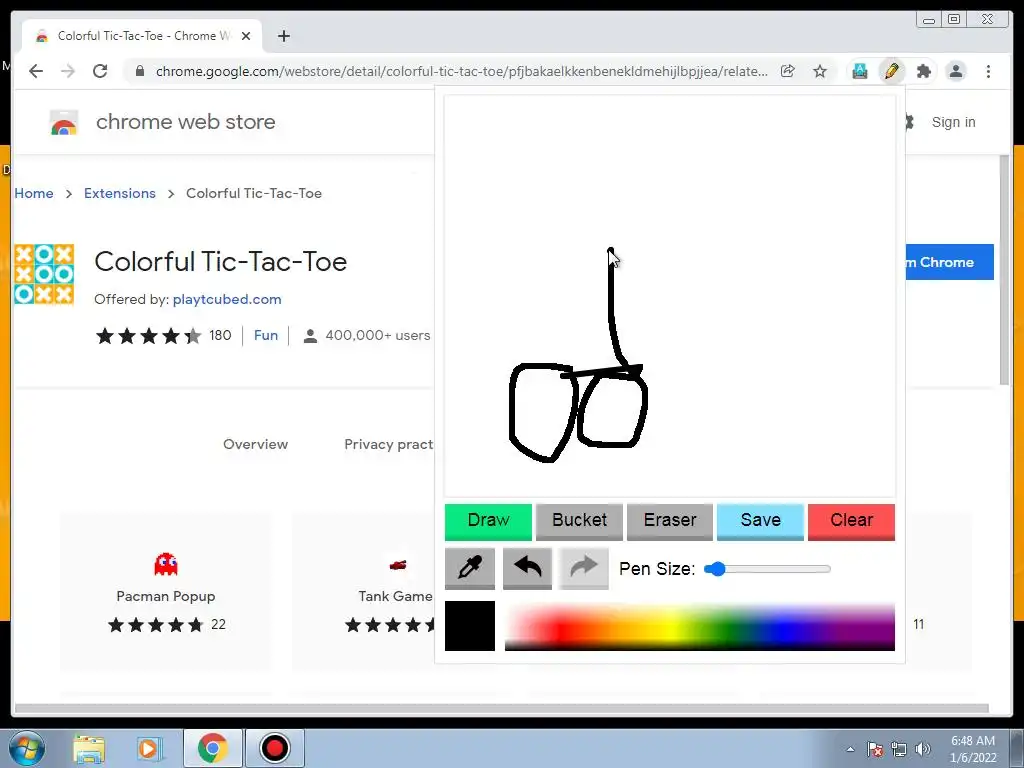Open the Pacman Popup ghost icon
Viewport: 1024px width, 768px height.
tap(166, 564)
